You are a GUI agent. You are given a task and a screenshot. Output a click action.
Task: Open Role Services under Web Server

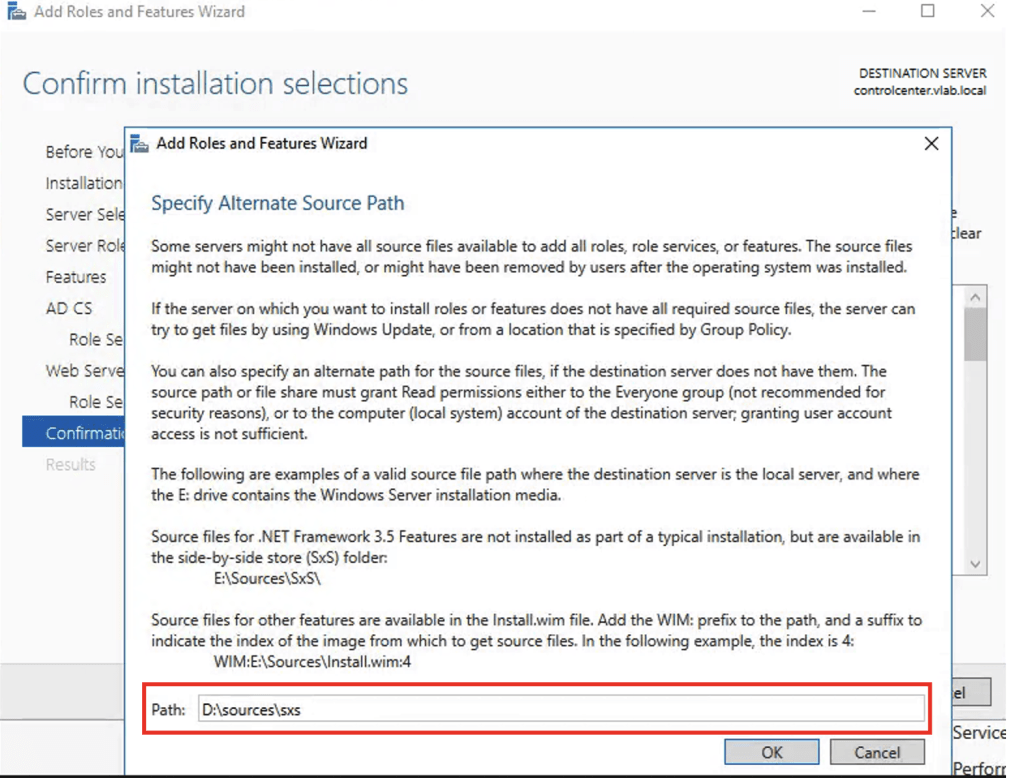(96, 402)
